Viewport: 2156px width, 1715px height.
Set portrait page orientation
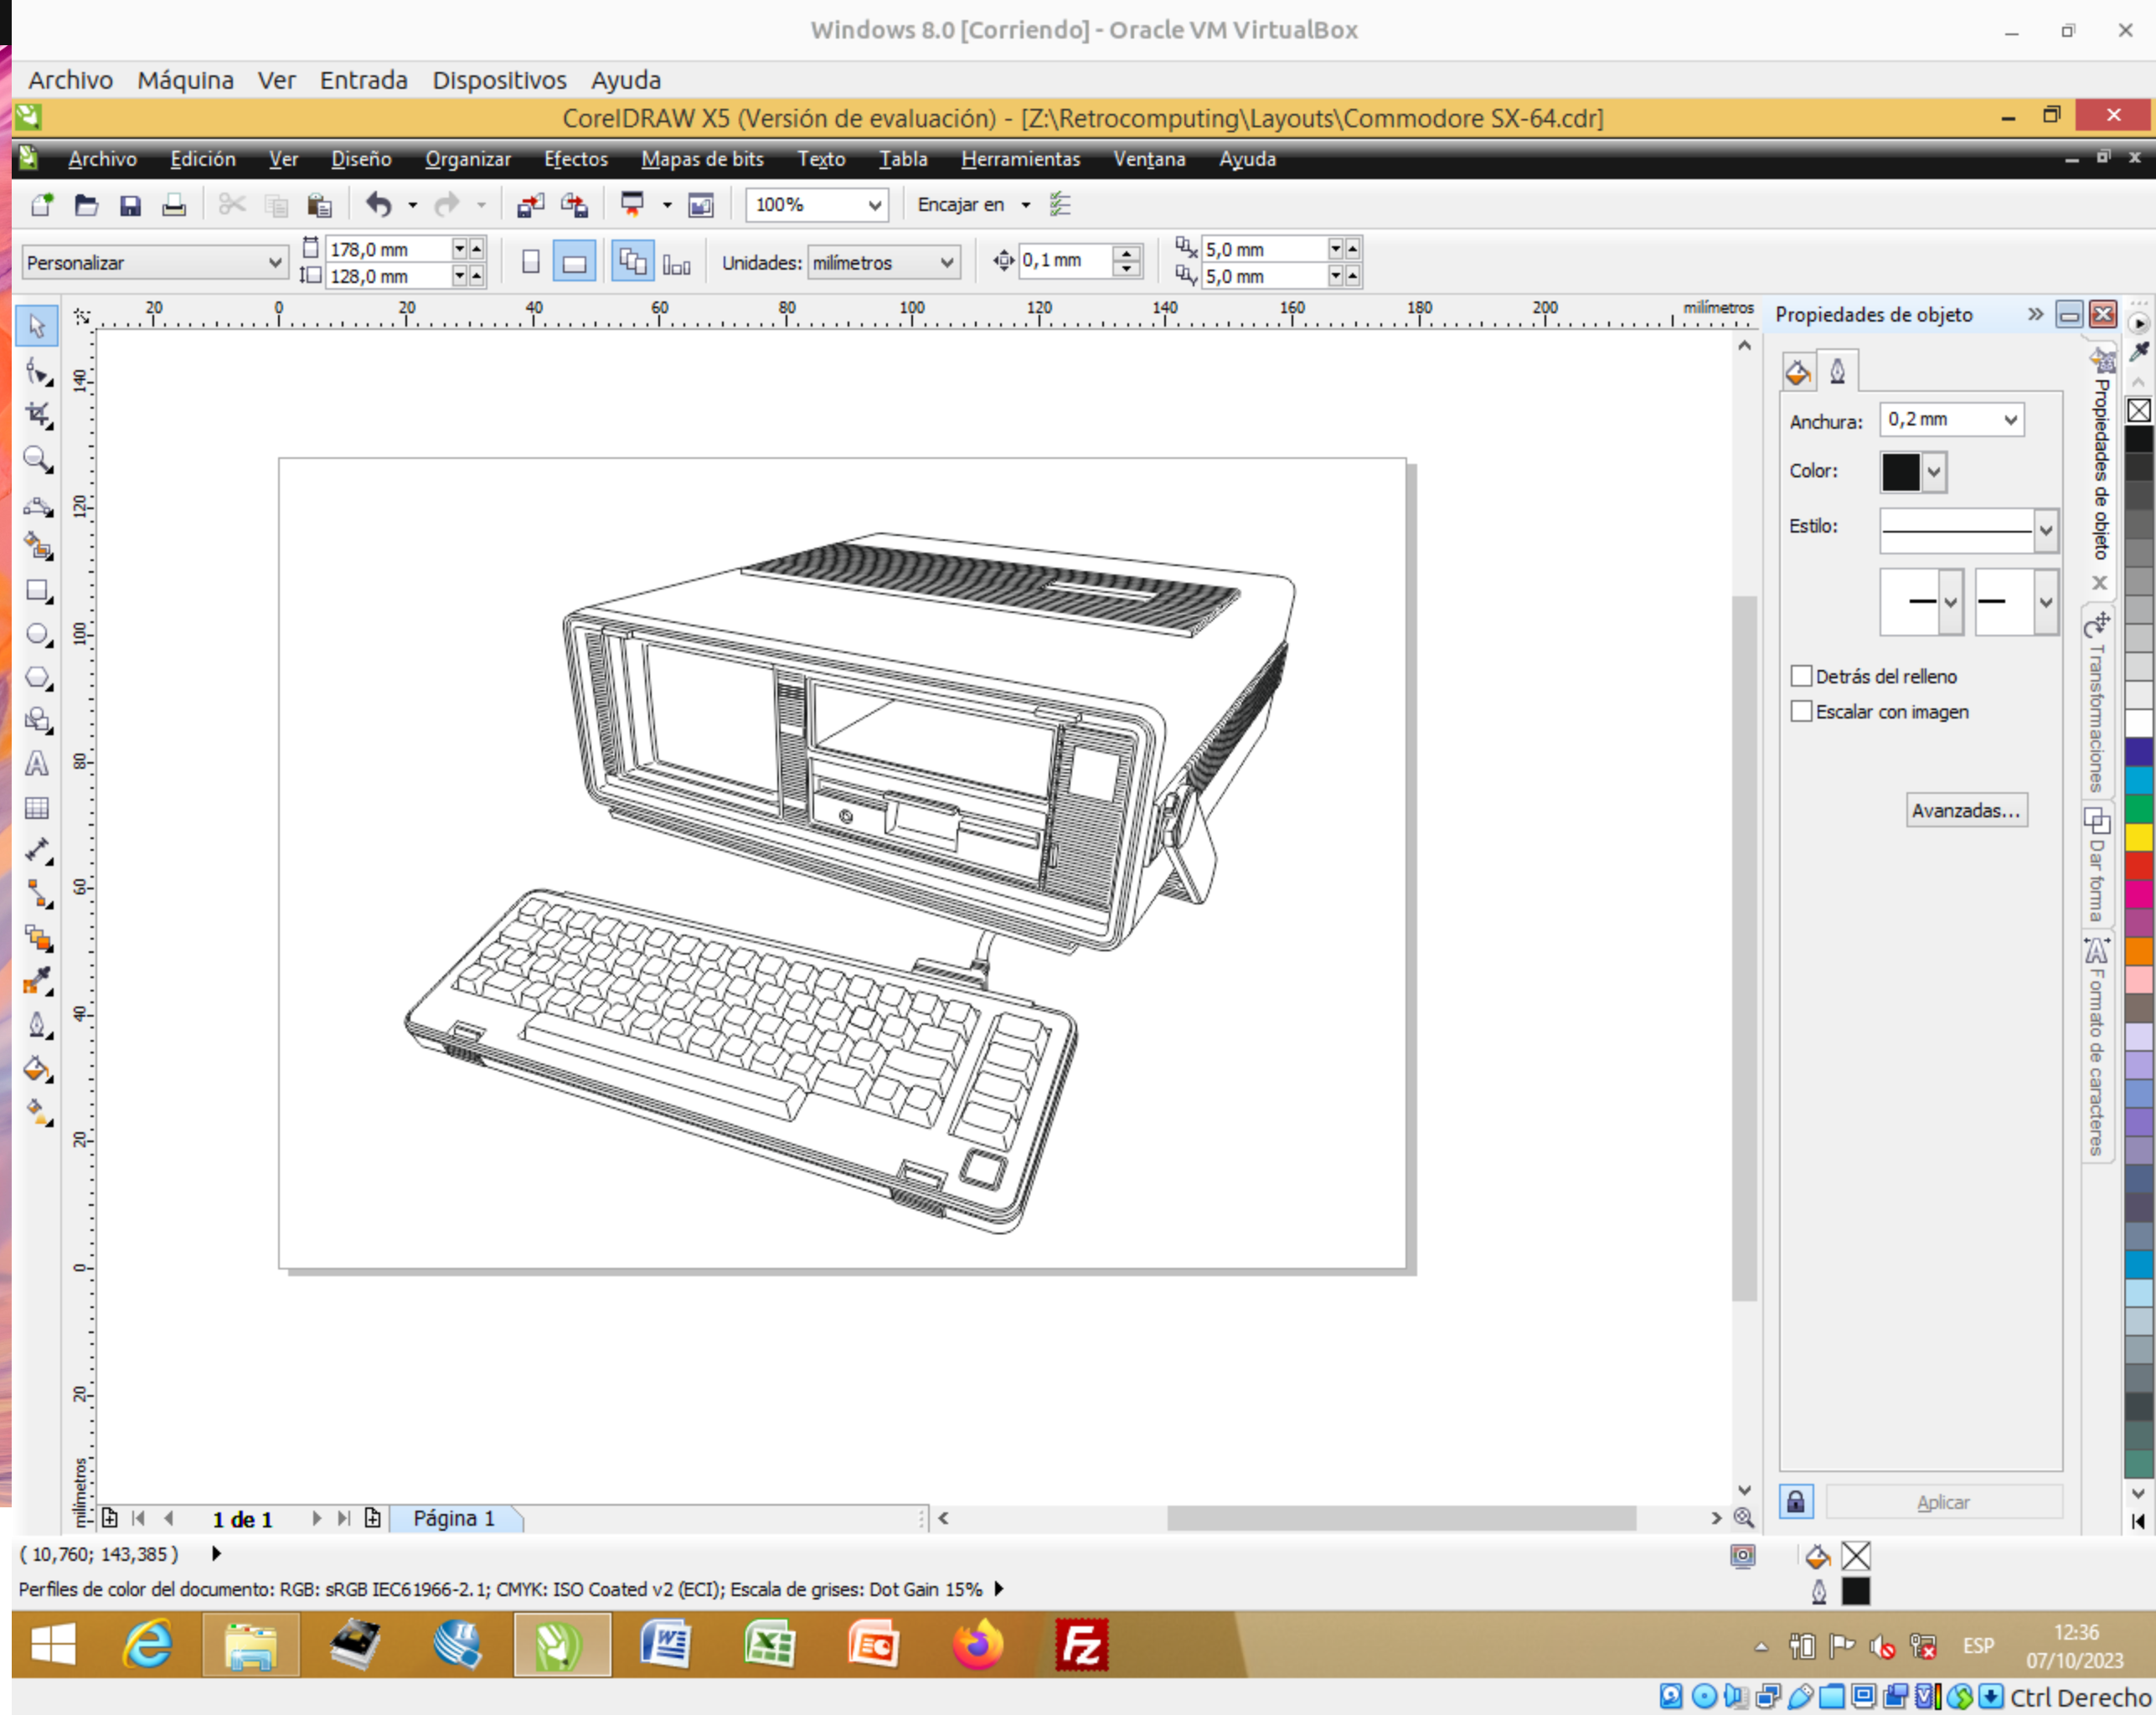pyautogui.click(x=531, y=262)
